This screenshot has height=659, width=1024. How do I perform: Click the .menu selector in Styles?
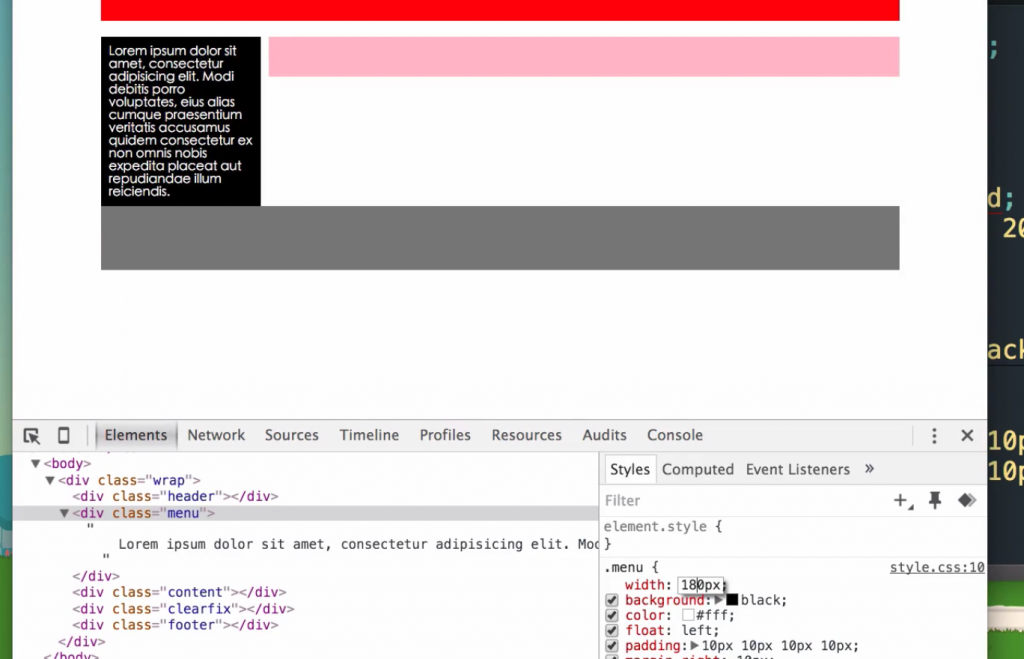click(x=624, y=568)
